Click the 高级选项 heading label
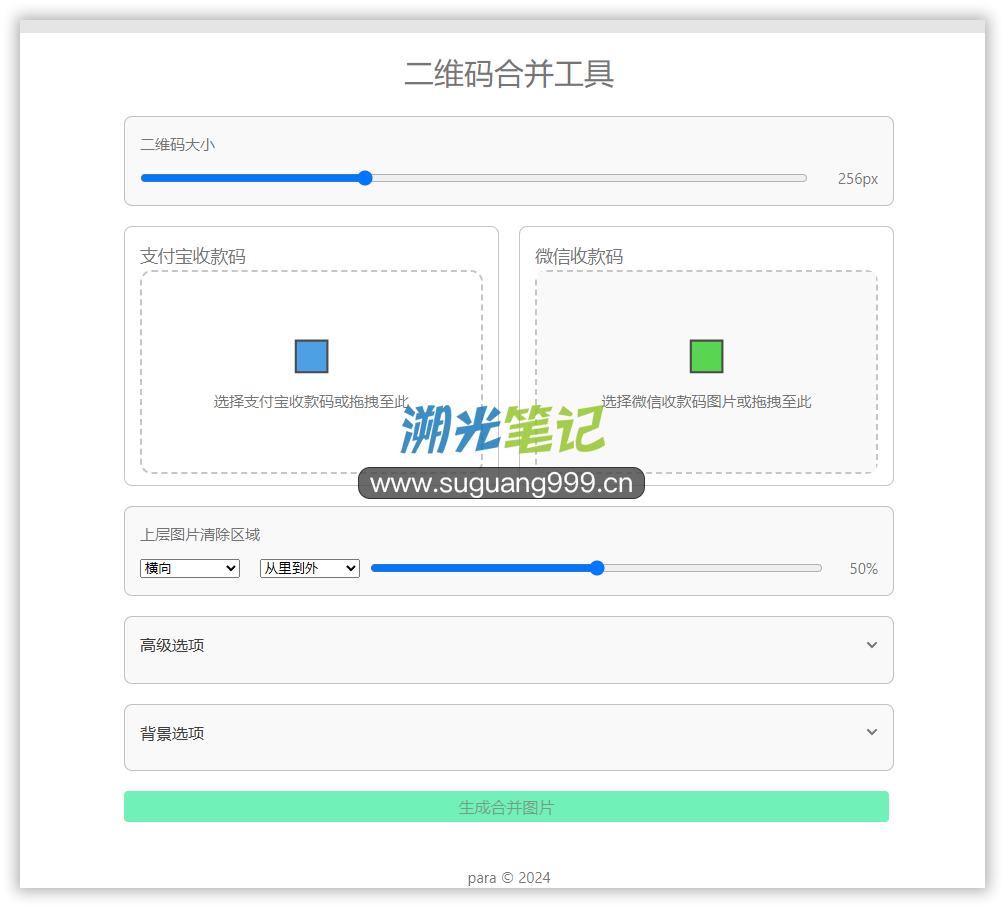Screen dimensions: 1005x908 point(172,645)
